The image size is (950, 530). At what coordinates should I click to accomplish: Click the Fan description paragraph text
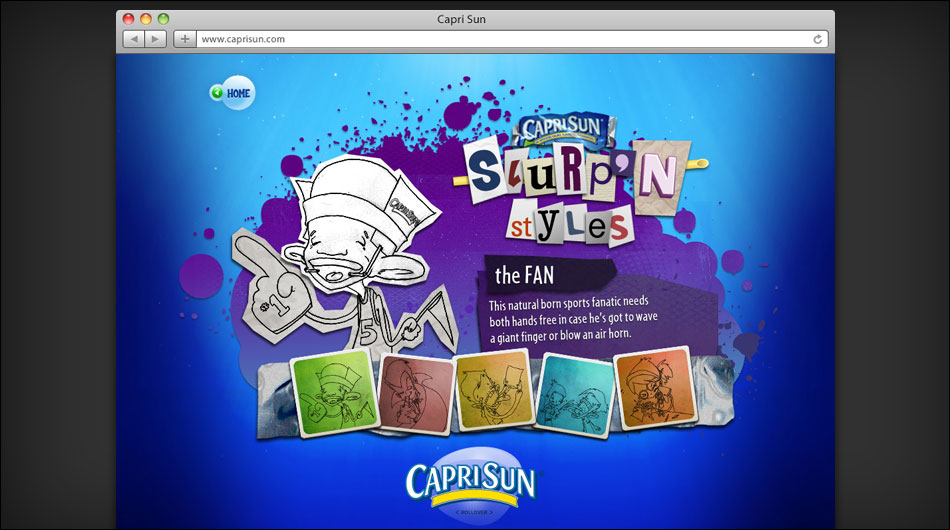click(573, 319)
